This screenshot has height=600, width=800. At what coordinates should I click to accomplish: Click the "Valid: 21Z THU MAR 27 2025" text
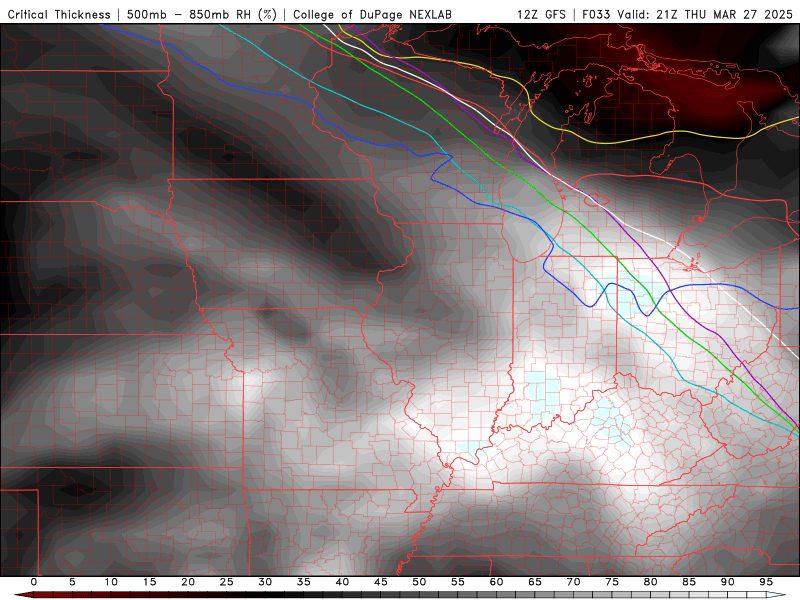705,15
